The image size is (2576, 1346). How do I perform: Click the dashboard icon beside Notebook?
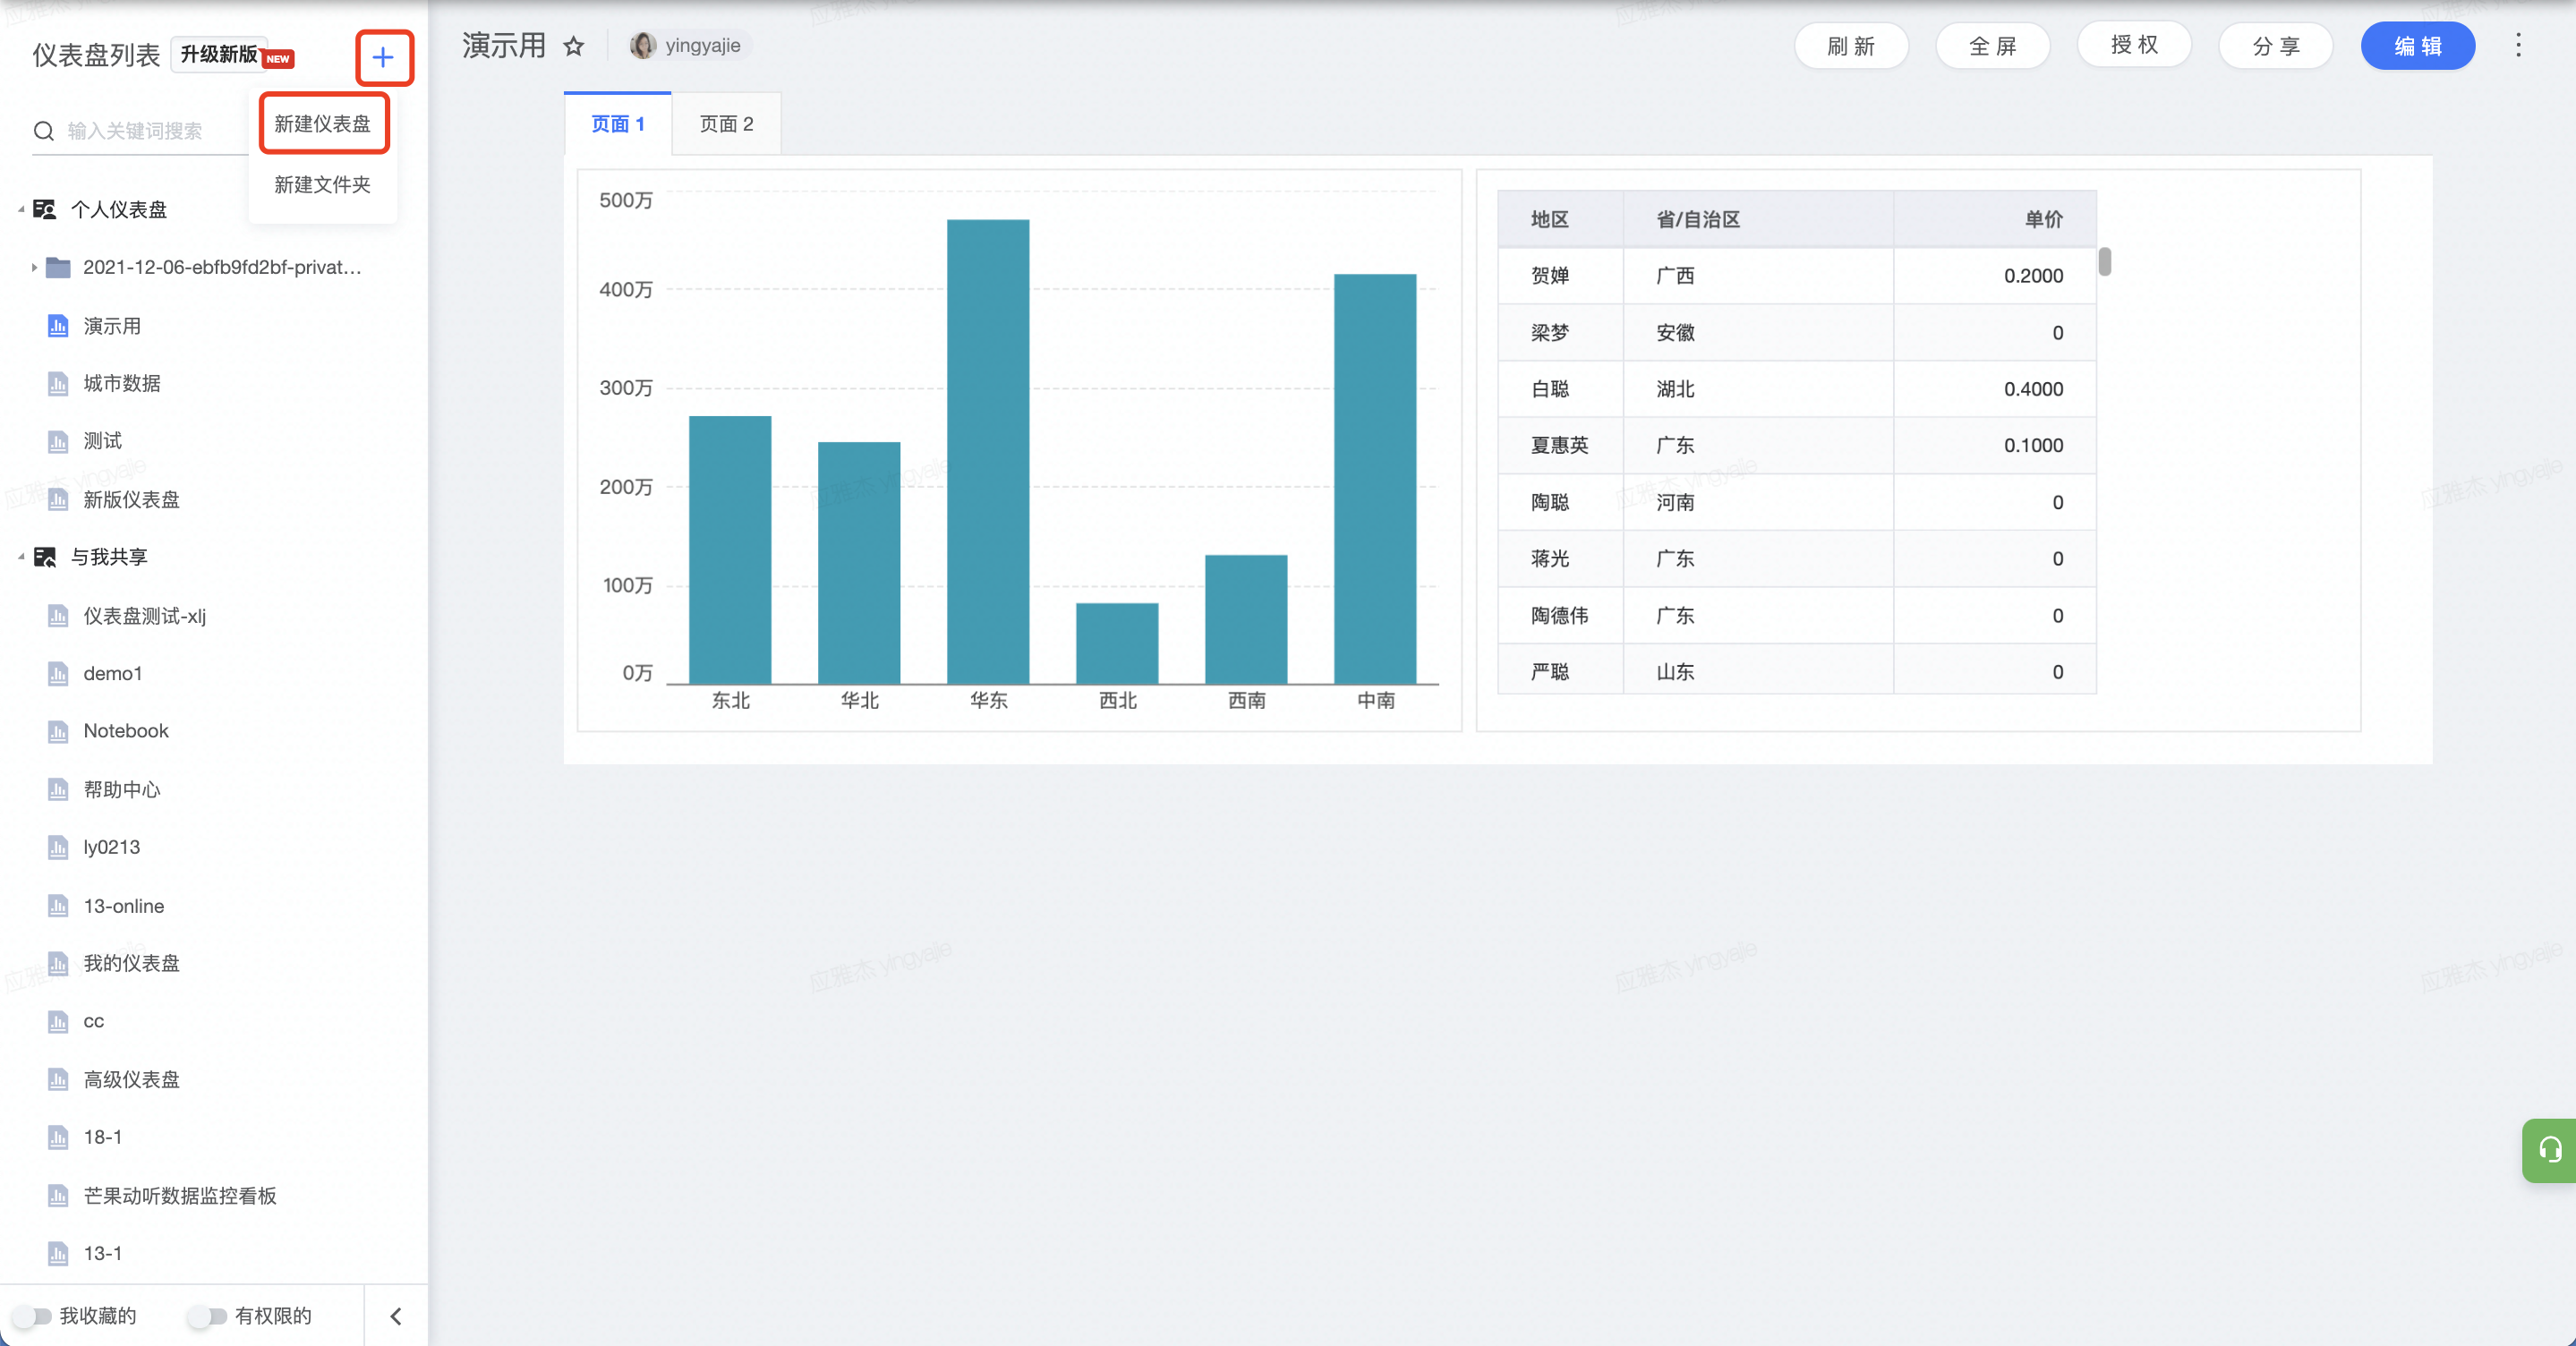coord(58,731)
